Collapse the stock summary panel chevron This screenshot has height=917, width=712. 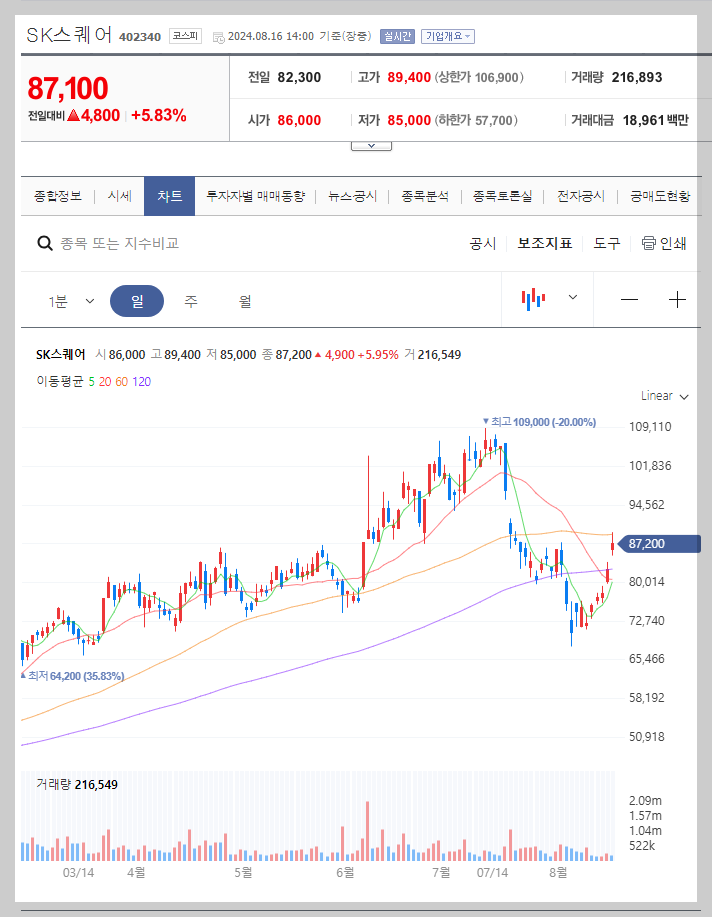371,143
